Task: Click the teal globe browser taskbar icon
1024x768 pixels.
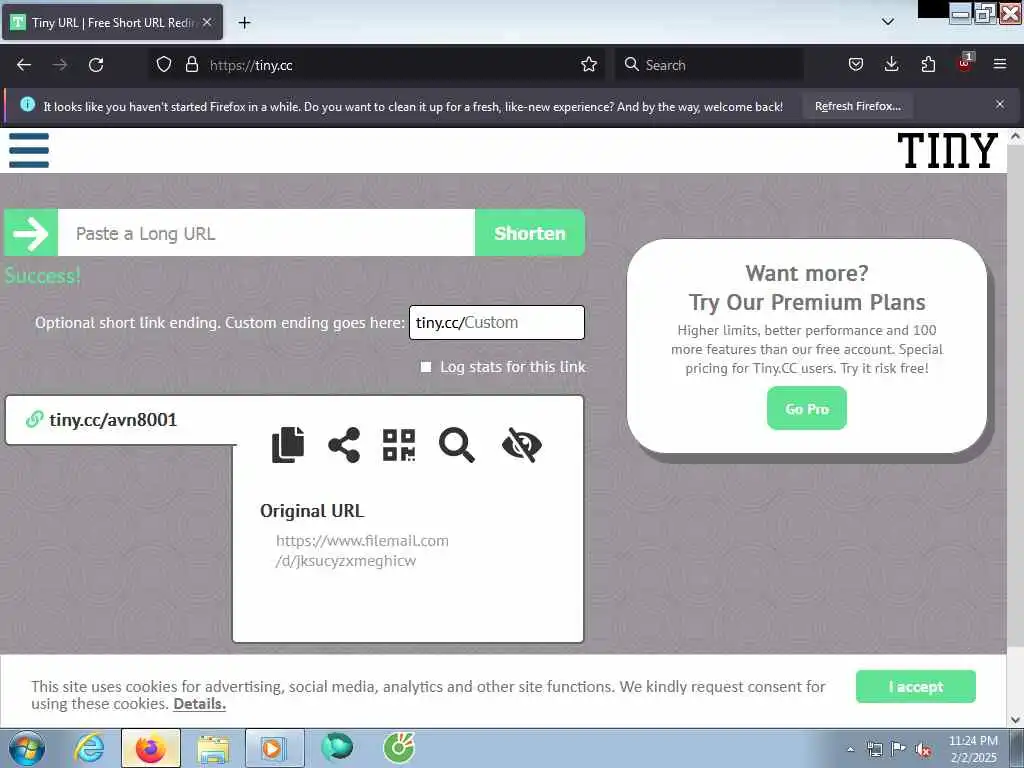Action: coord(337,748)
